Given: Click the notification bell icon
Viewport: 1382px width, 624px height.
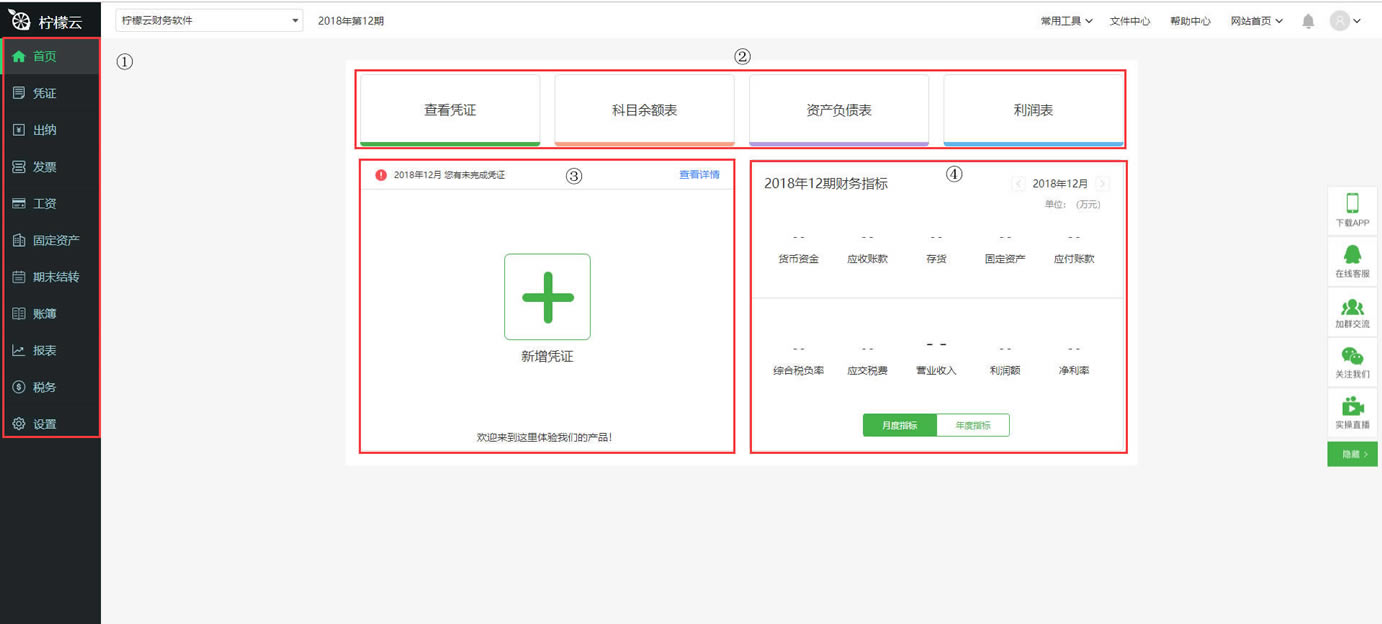Looking at the screenshot, I should (x=1307, y=19).
